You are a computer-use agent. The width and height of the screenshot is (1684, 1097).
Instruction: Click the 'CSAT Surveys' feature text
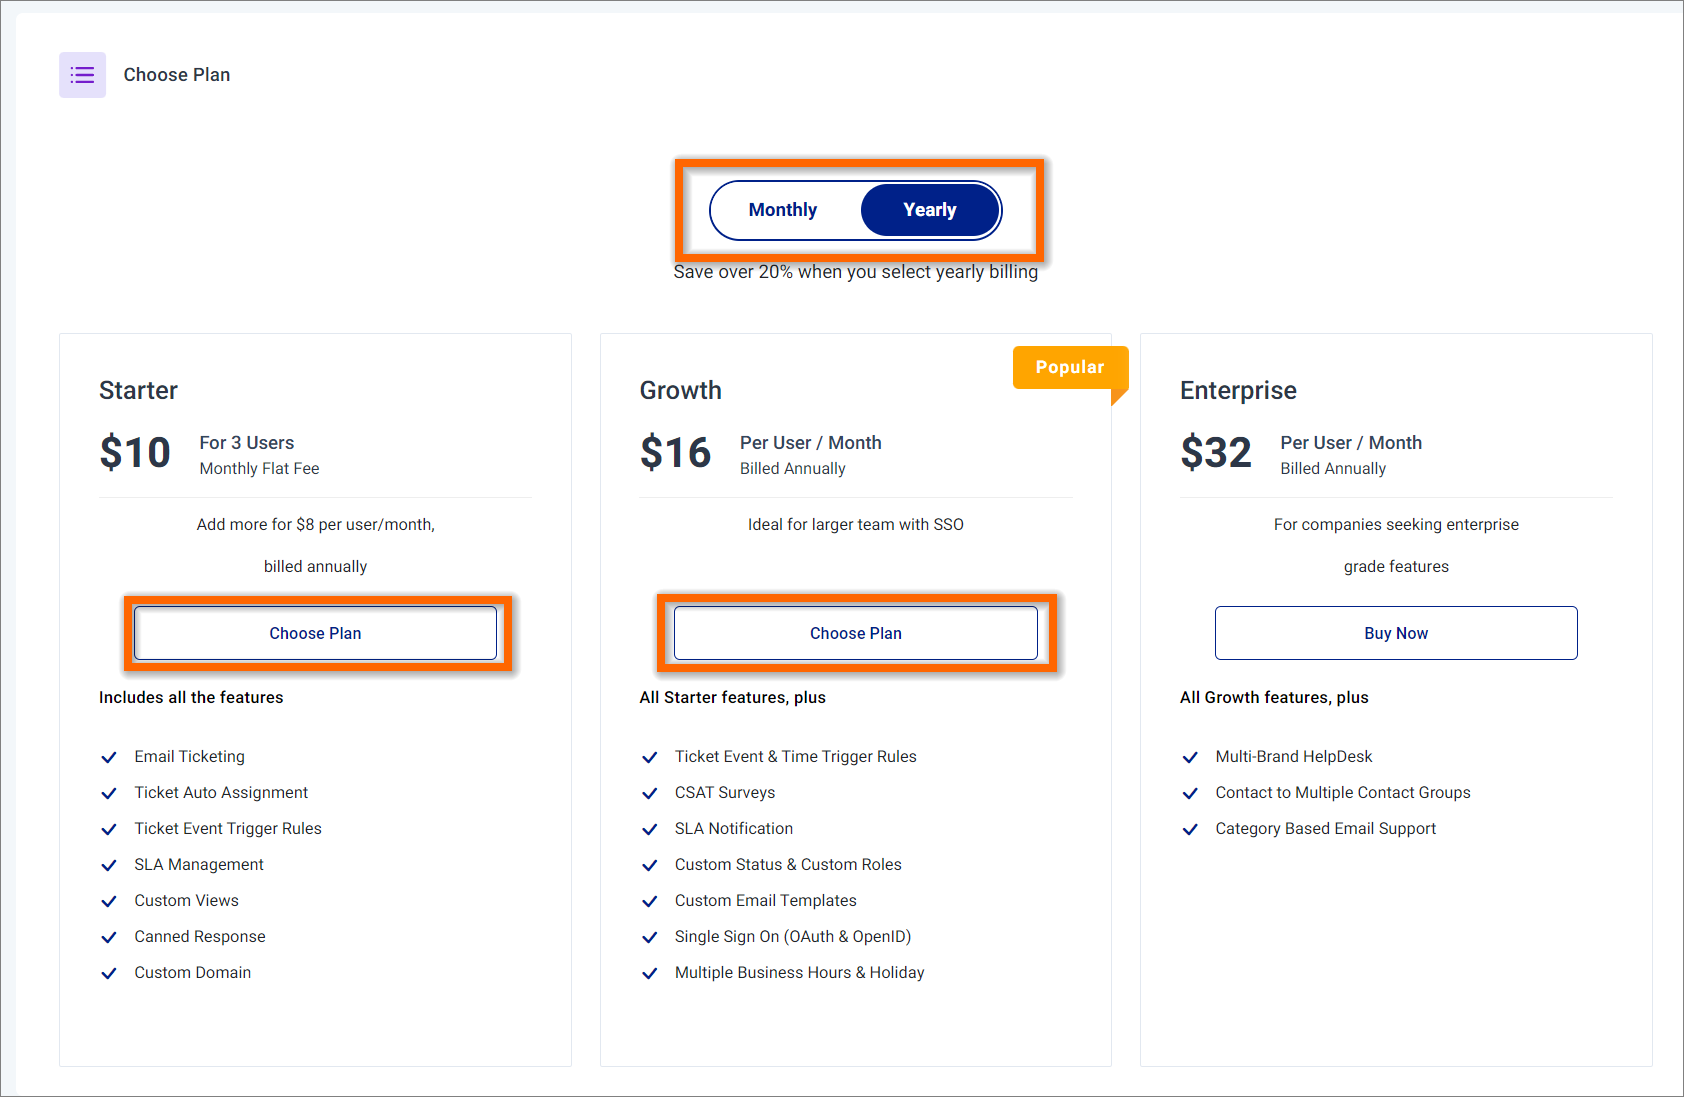tap(725, 793)
